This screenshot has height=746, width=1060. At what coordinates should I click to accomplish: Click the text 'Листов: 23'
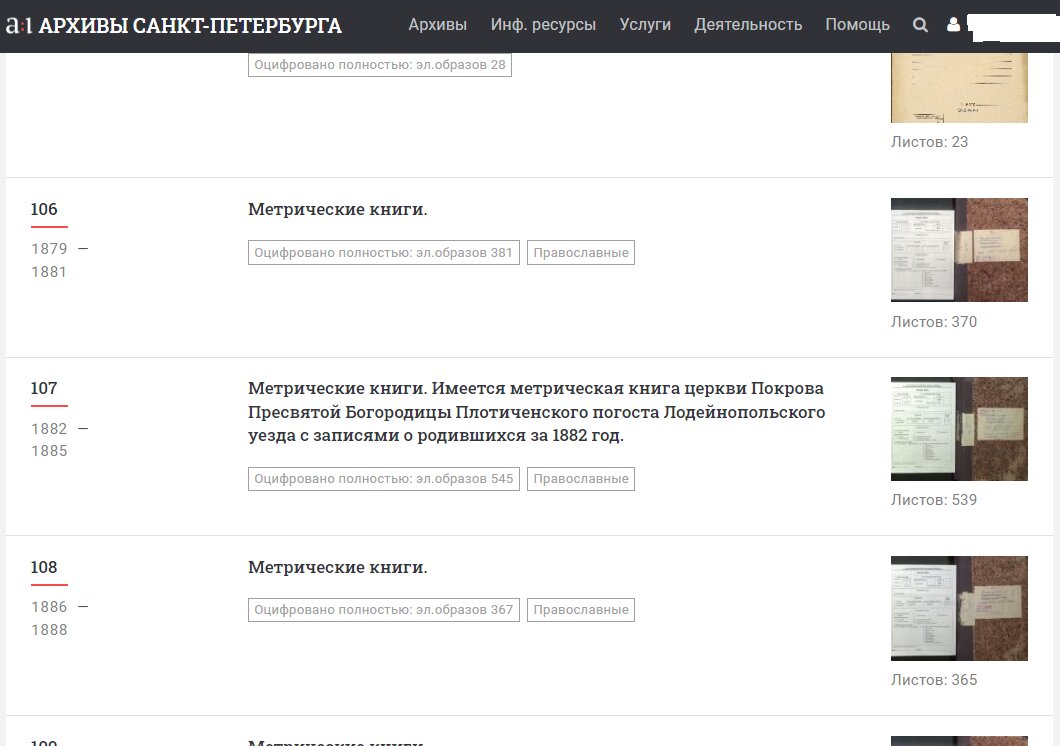coord(930,142)
